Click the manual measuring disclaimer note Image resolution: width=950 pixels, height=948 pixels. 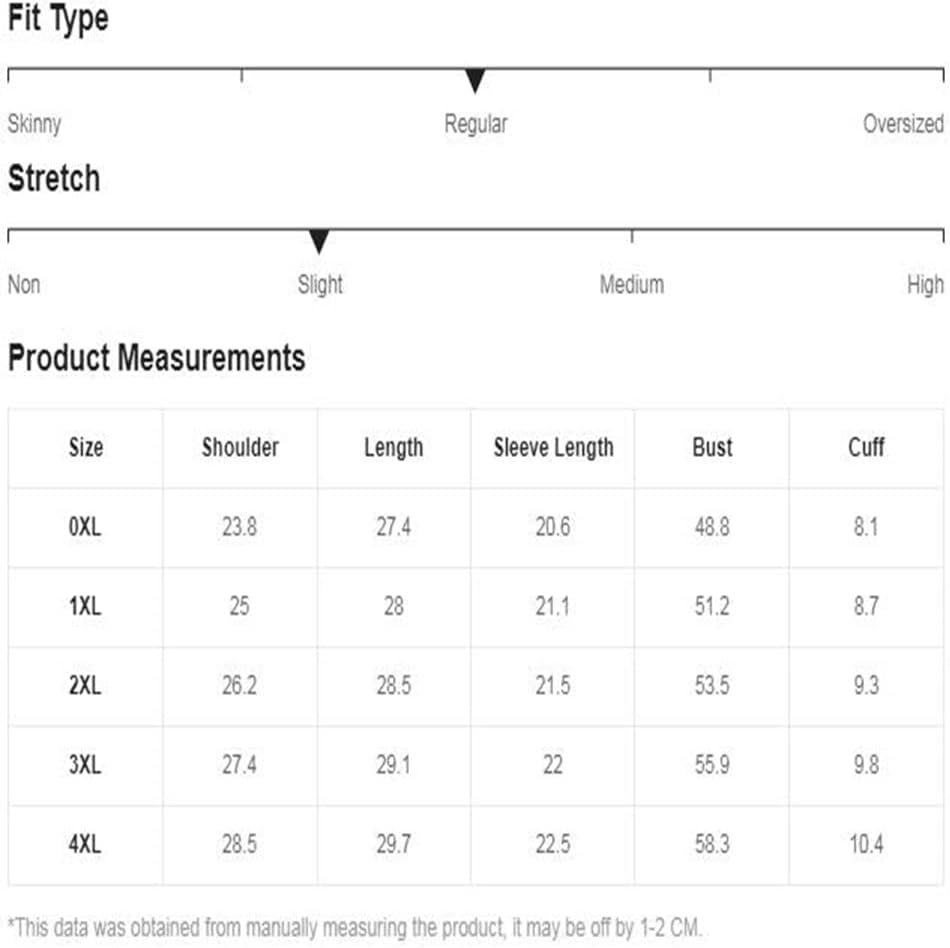[x=355, y=927]
